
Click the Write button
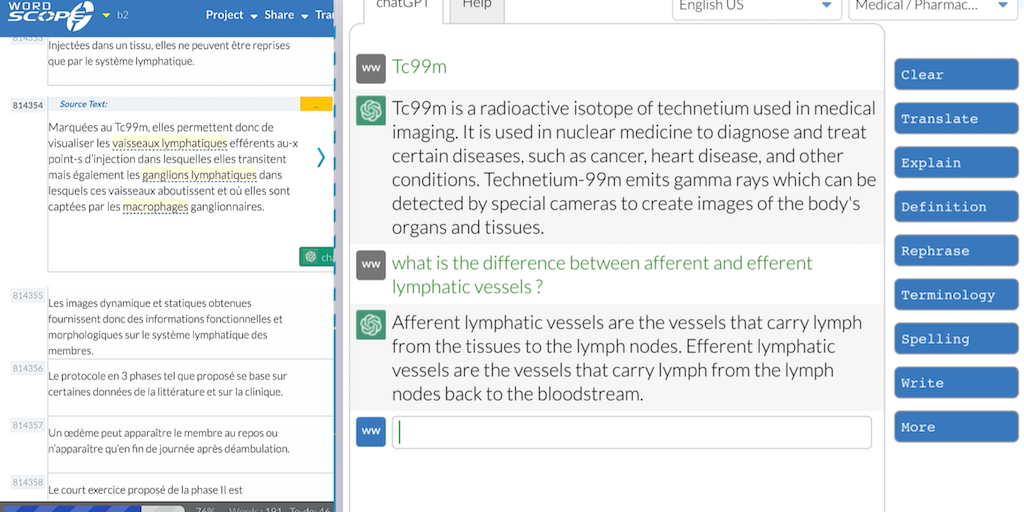956,383
